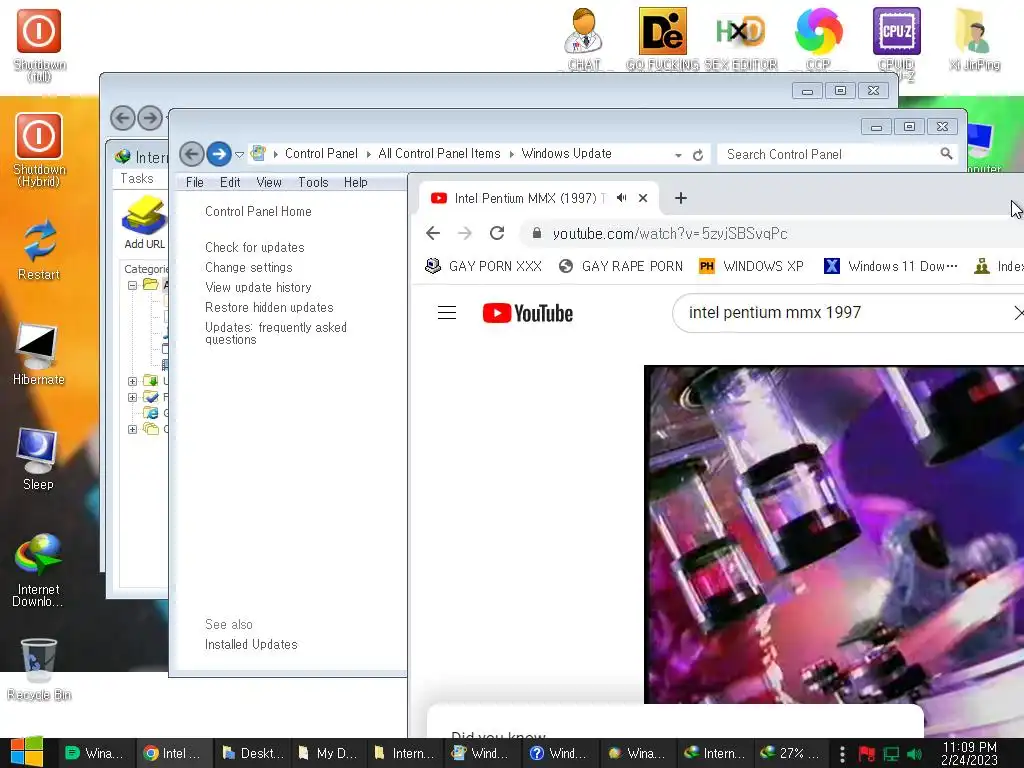Open Internet Download Manager desktop icon

[x=38, y=569]
